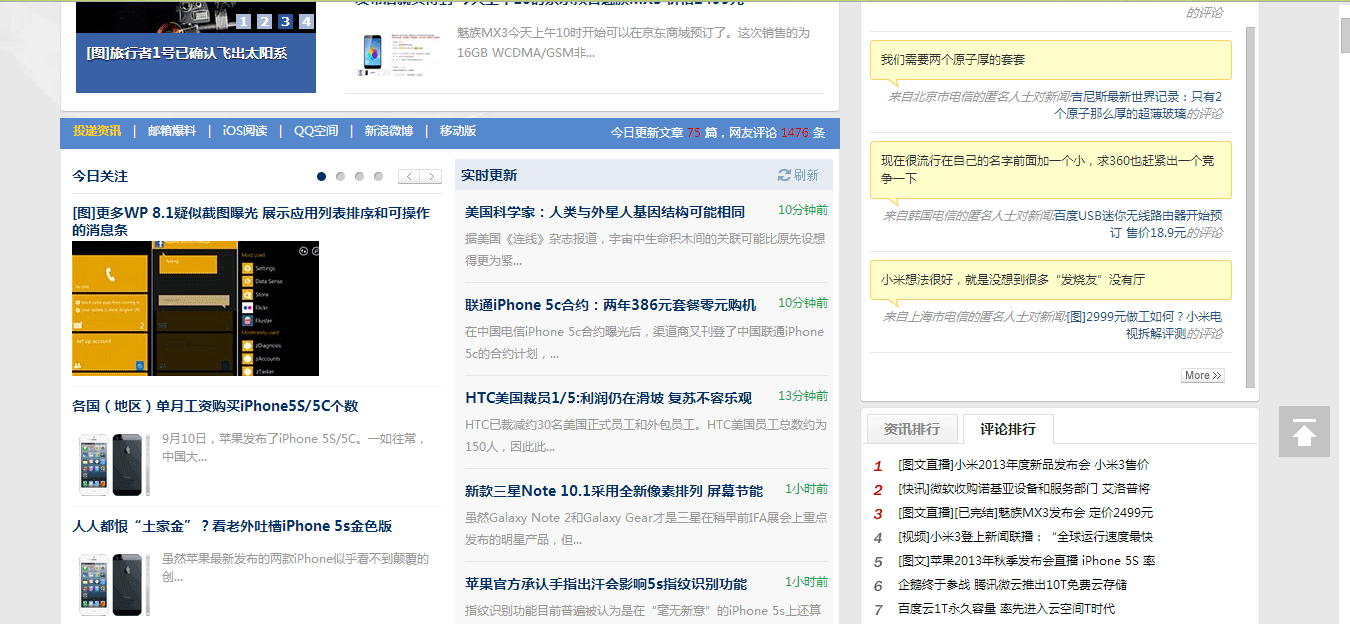1350x624 pixels.
Task: Click the 13分钟前 timestamp on HTC article
Action: pyautogui.click(x=803, y=396)
